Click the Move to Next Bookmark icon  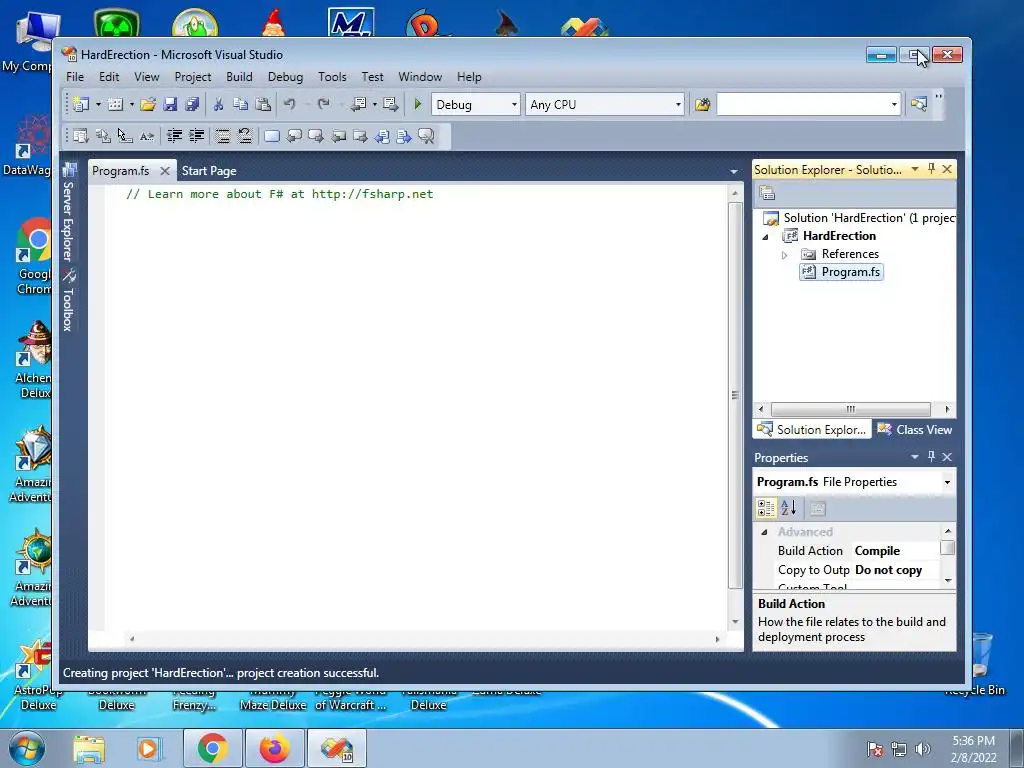click(316, 136)
